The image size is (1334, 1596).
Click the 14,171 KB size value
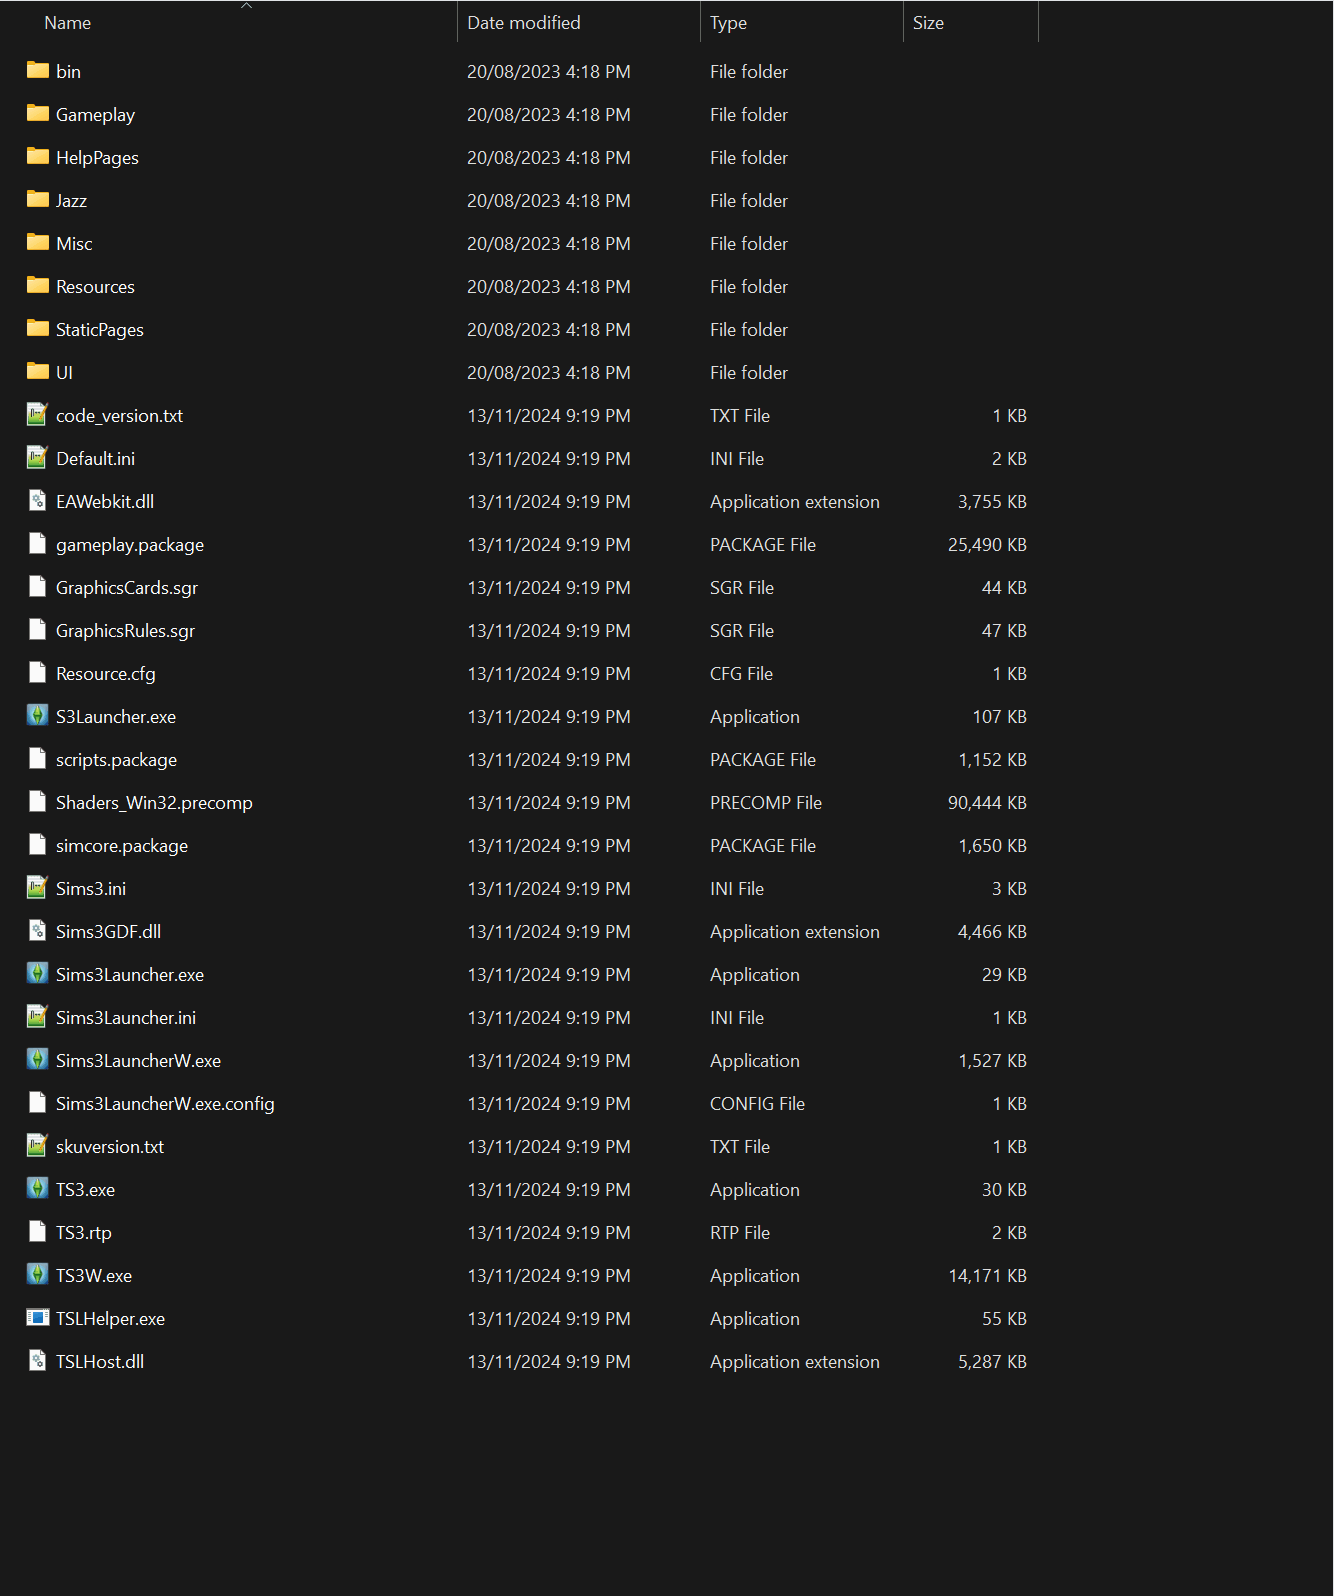(987, 1275)
